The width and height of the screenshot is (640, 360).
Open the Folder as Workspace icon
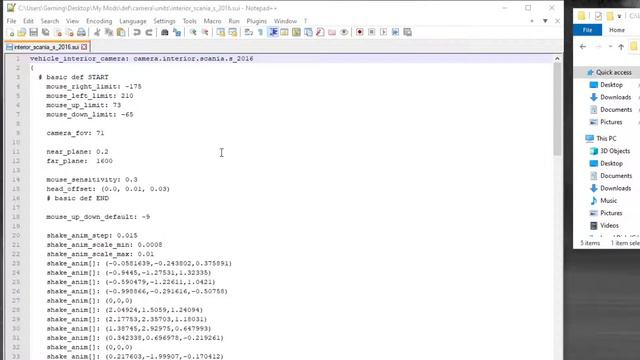[x=332, y=32]
